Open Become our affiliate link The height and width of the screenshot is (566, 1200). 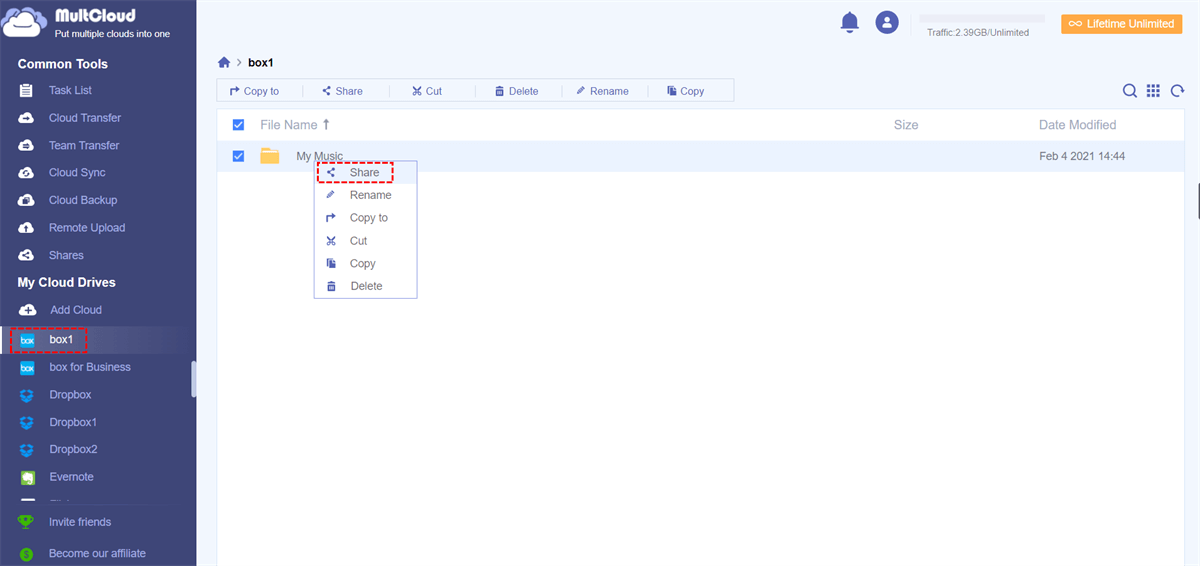pyautogui.click(x=97, y=554)
